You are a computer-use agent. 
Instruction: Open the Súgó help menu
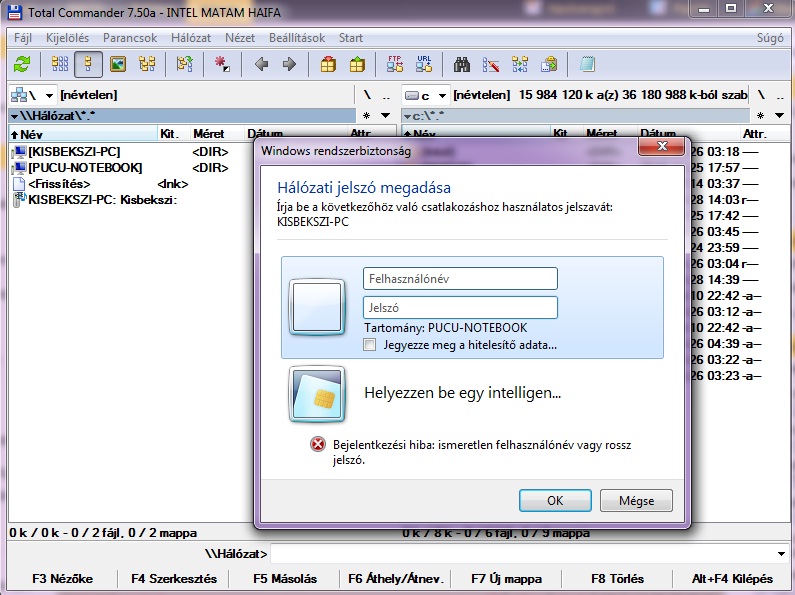(770, 38)
